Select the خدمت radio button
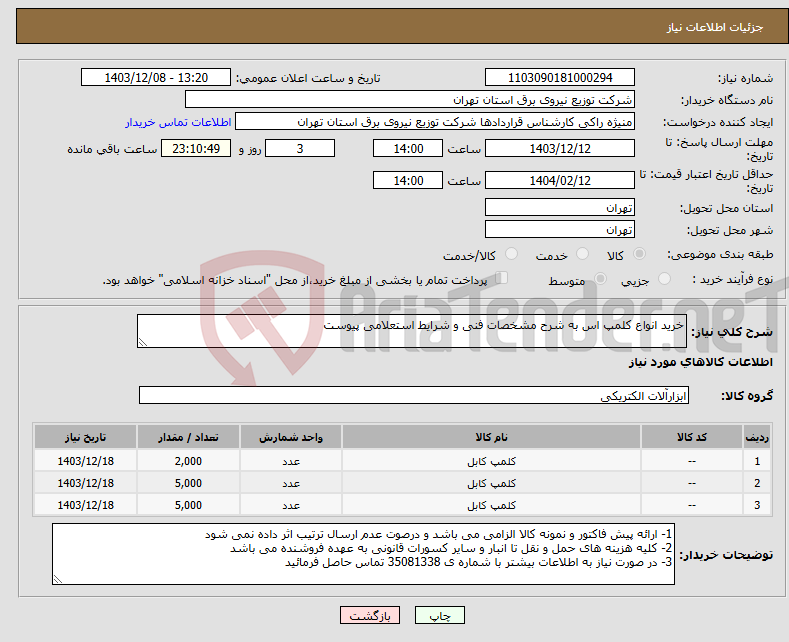The width and height of the screenshot is (789, 642). 582,254
